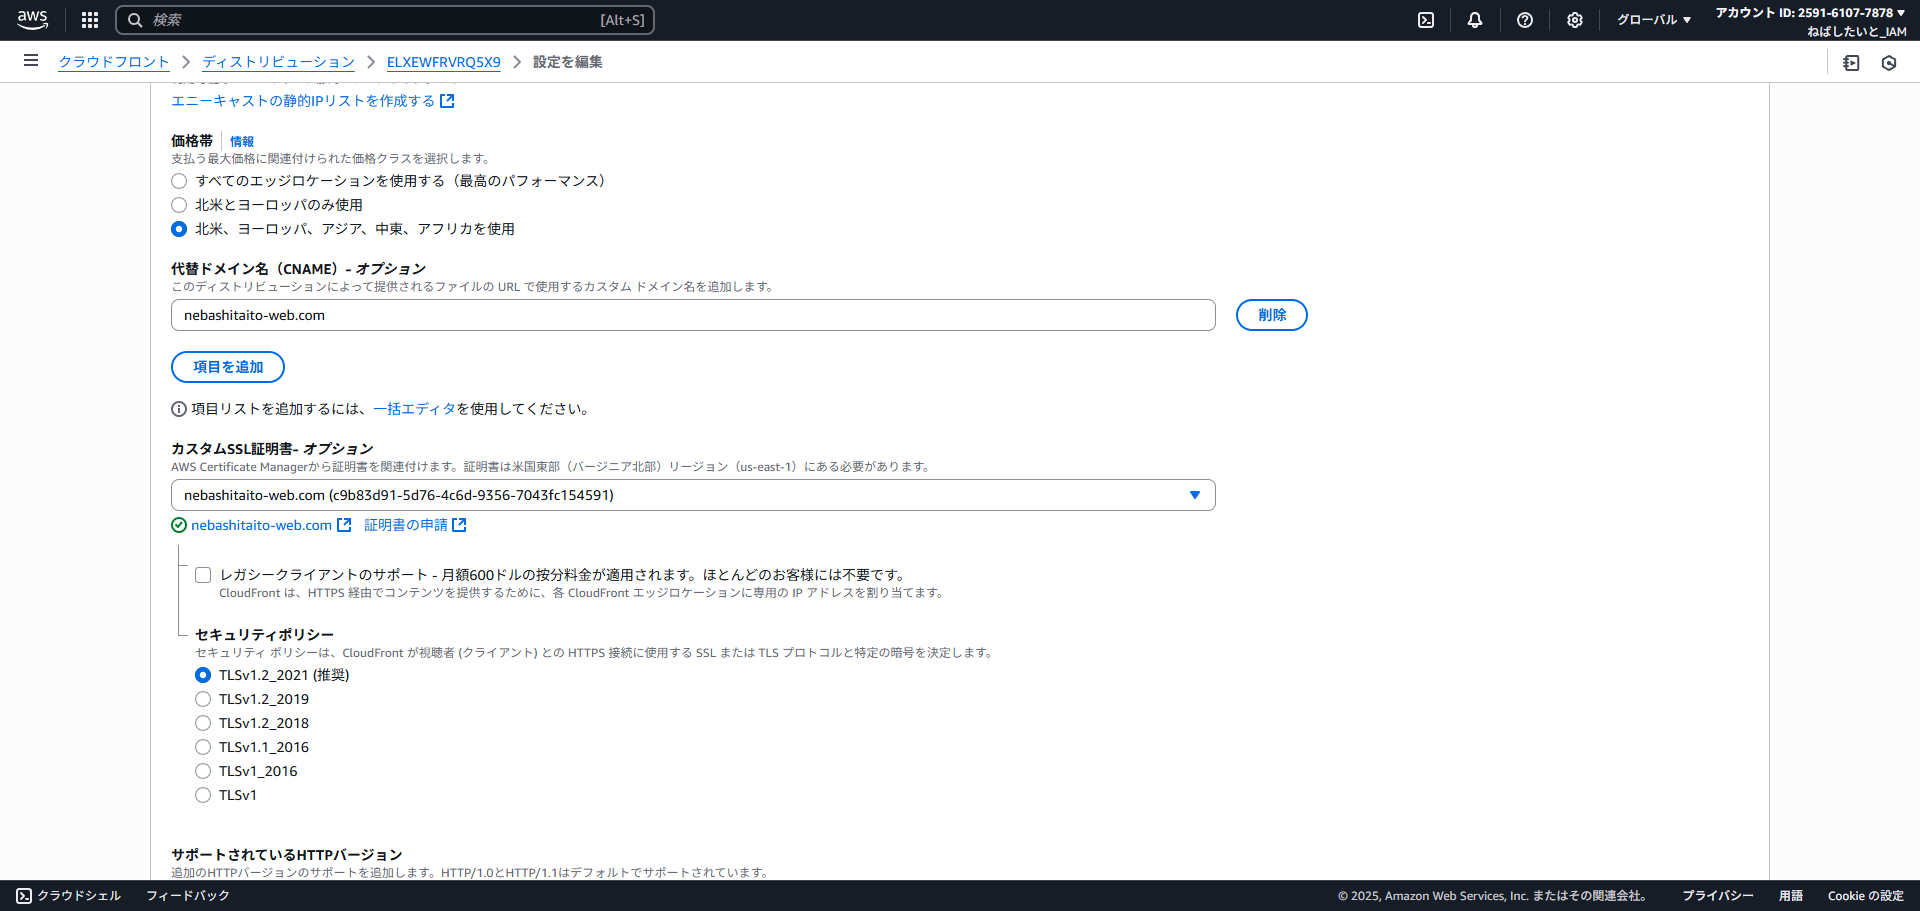
Task: Open the 一括エディタ bulk editor link
Action: [415, 409]
